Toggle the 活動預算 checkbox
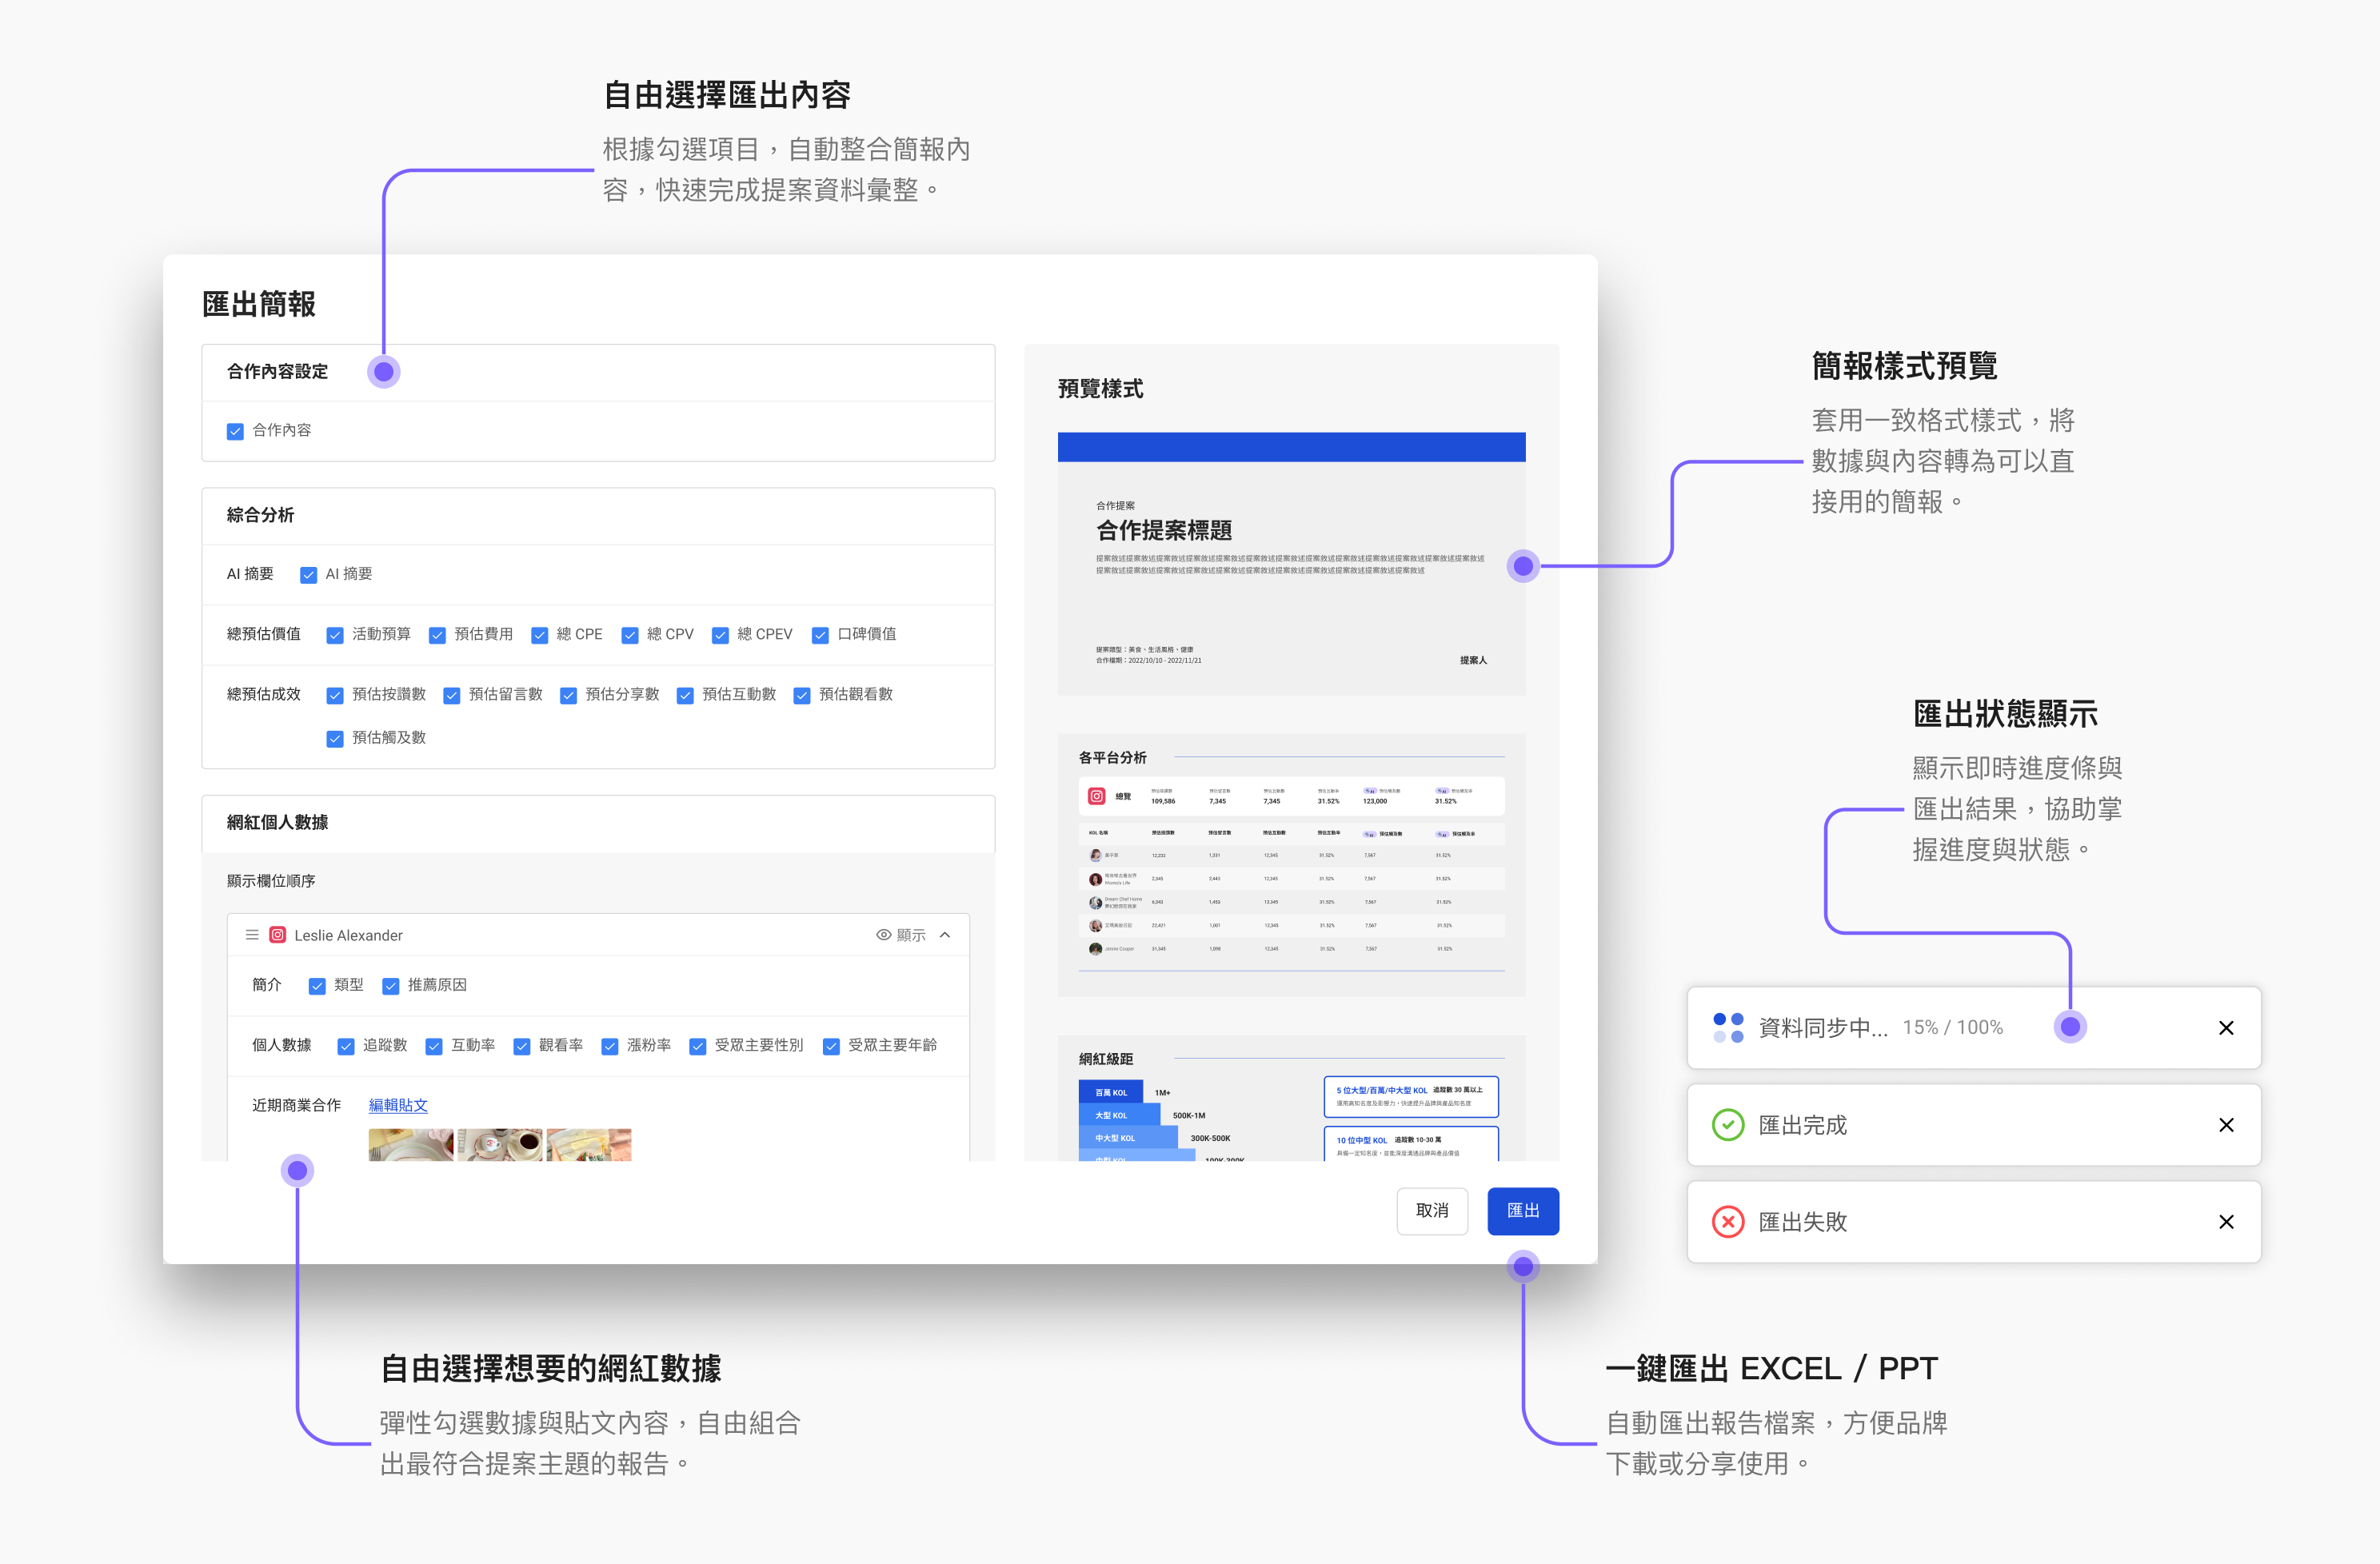 click(x=335, y=635)
